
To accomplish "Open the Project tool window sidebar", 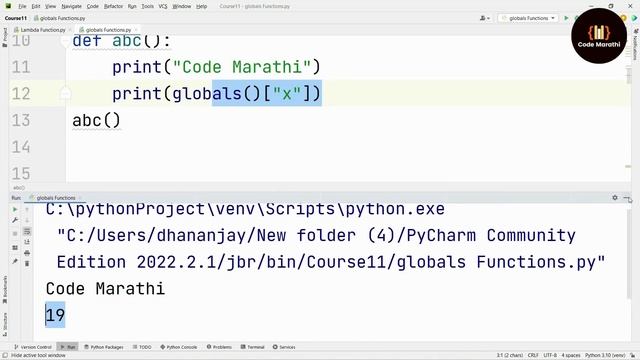I will [4, 37].
